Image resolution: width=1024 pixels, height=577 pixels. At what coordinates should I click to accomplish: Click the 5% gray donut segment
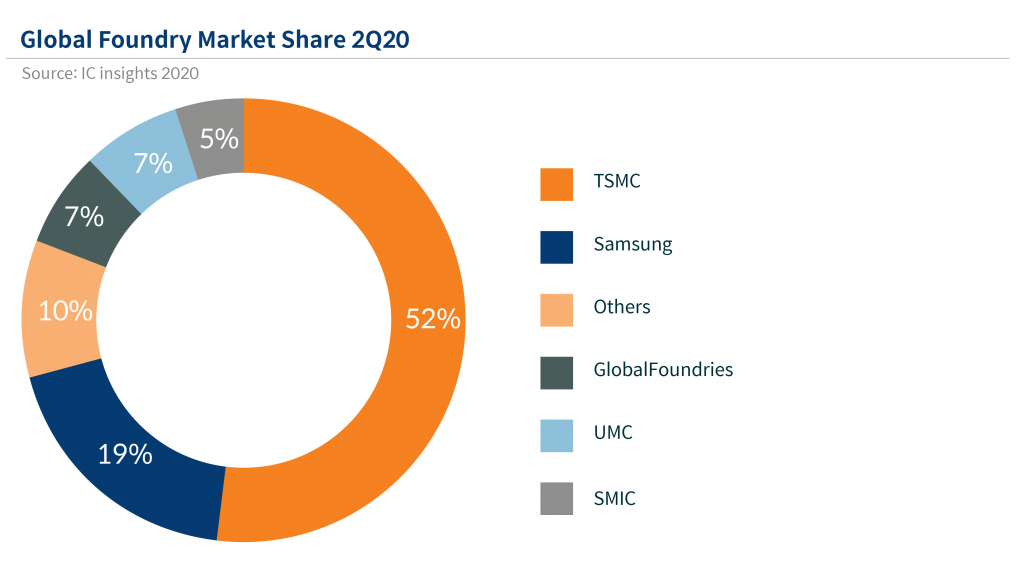218,138
